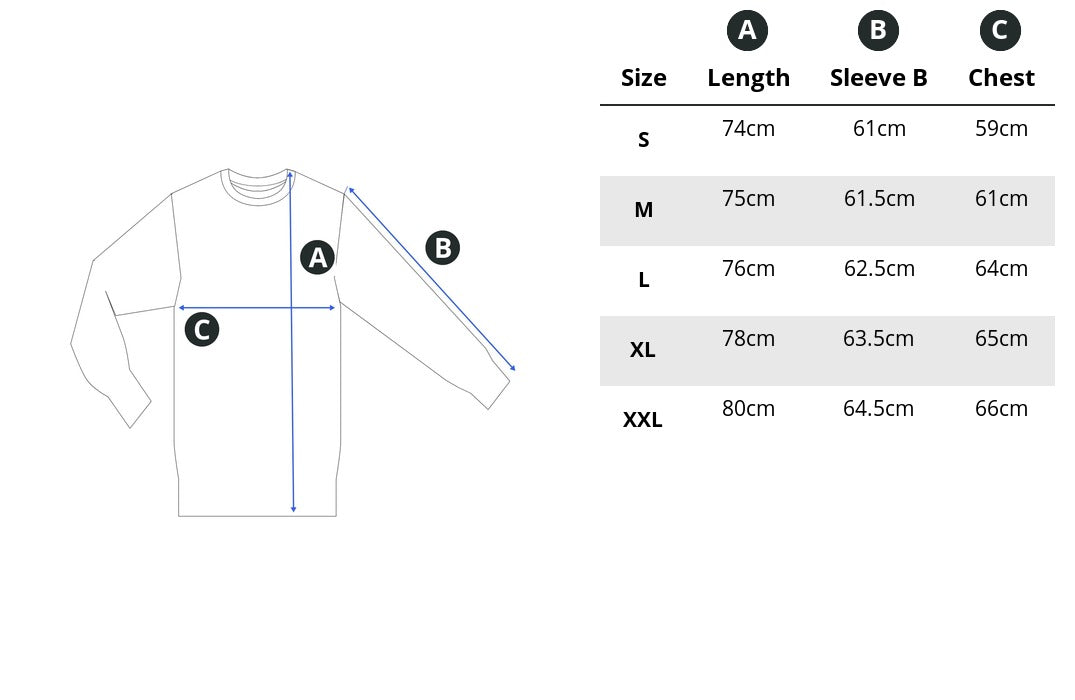
Task: Select the C chest marker on shirt diagram
Action: (202, 329)
